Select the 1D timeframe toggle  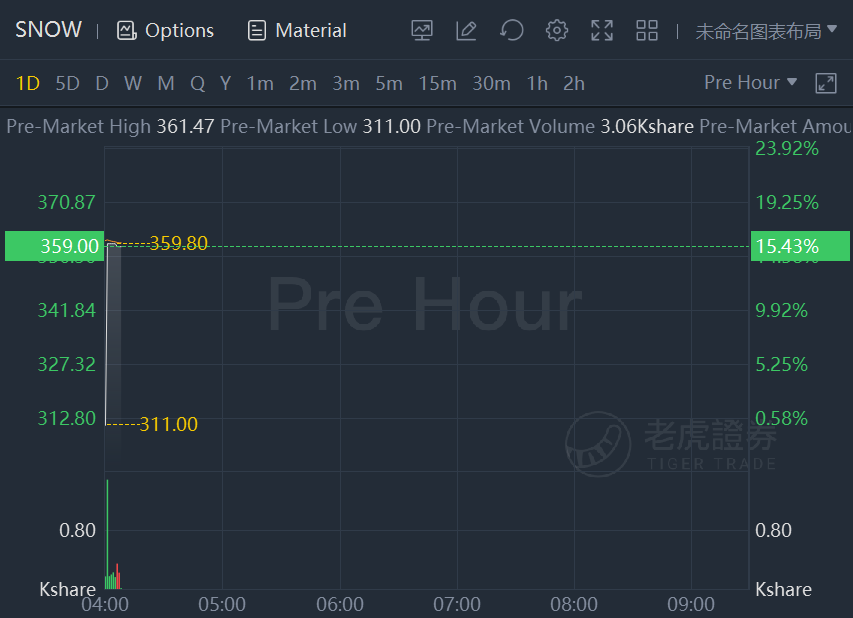[28, 84]
